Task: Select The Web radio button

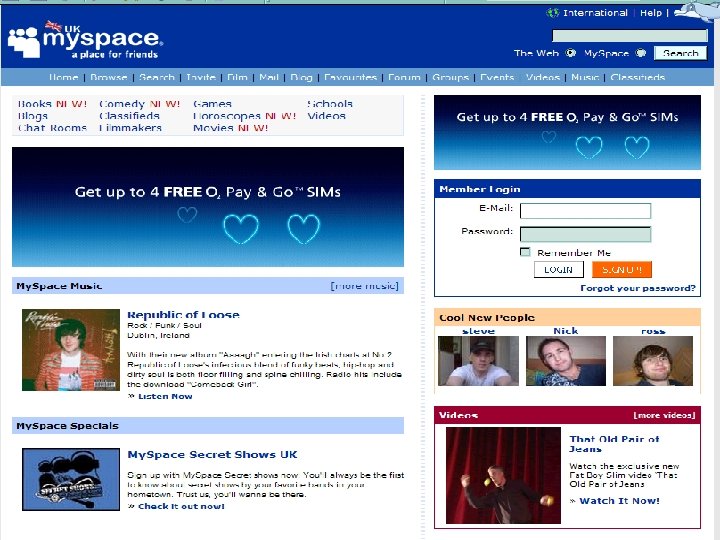Action: (570, 53)
